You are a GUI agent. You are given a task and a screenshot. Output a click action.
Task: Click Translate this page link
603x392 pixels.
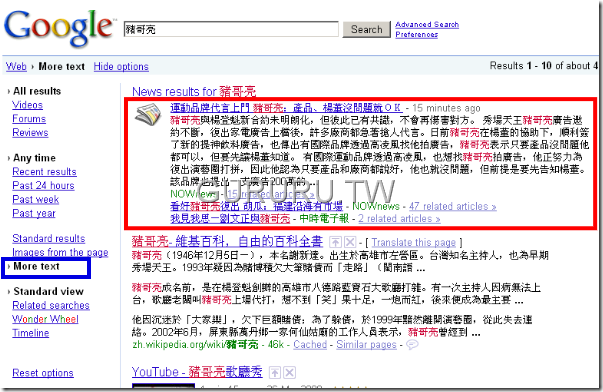point(413,243)
